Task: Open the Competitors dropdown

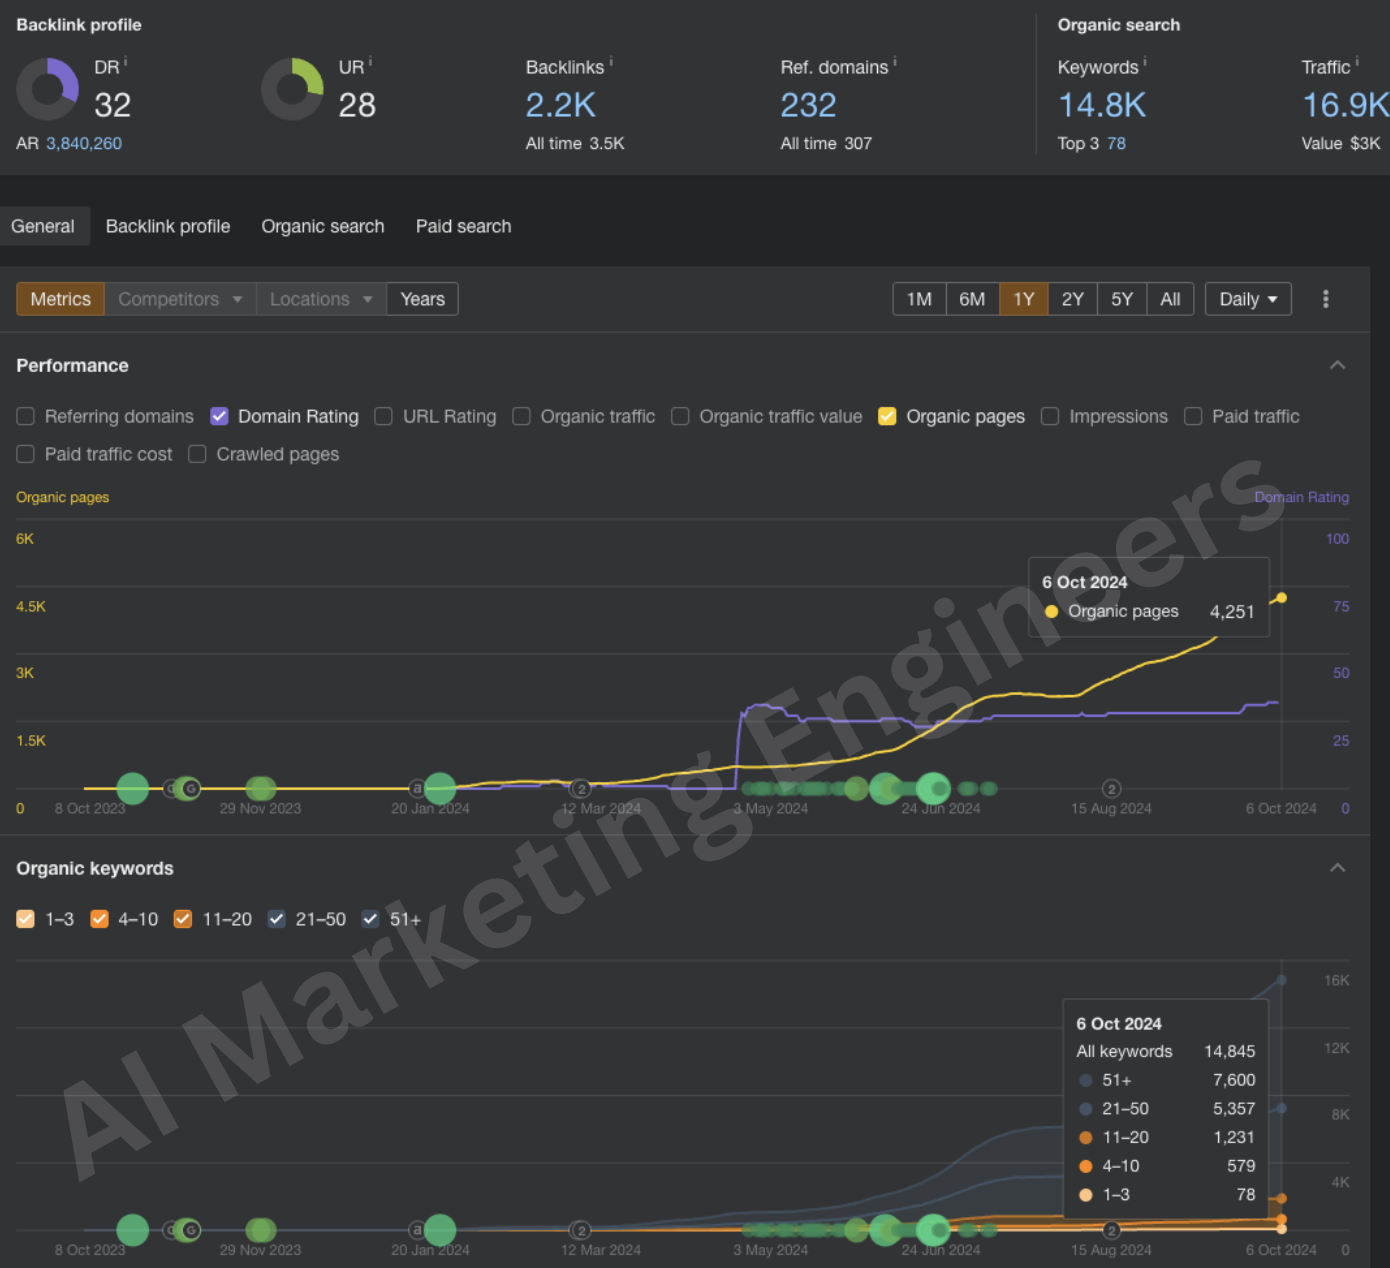Action: coord(180,299)
